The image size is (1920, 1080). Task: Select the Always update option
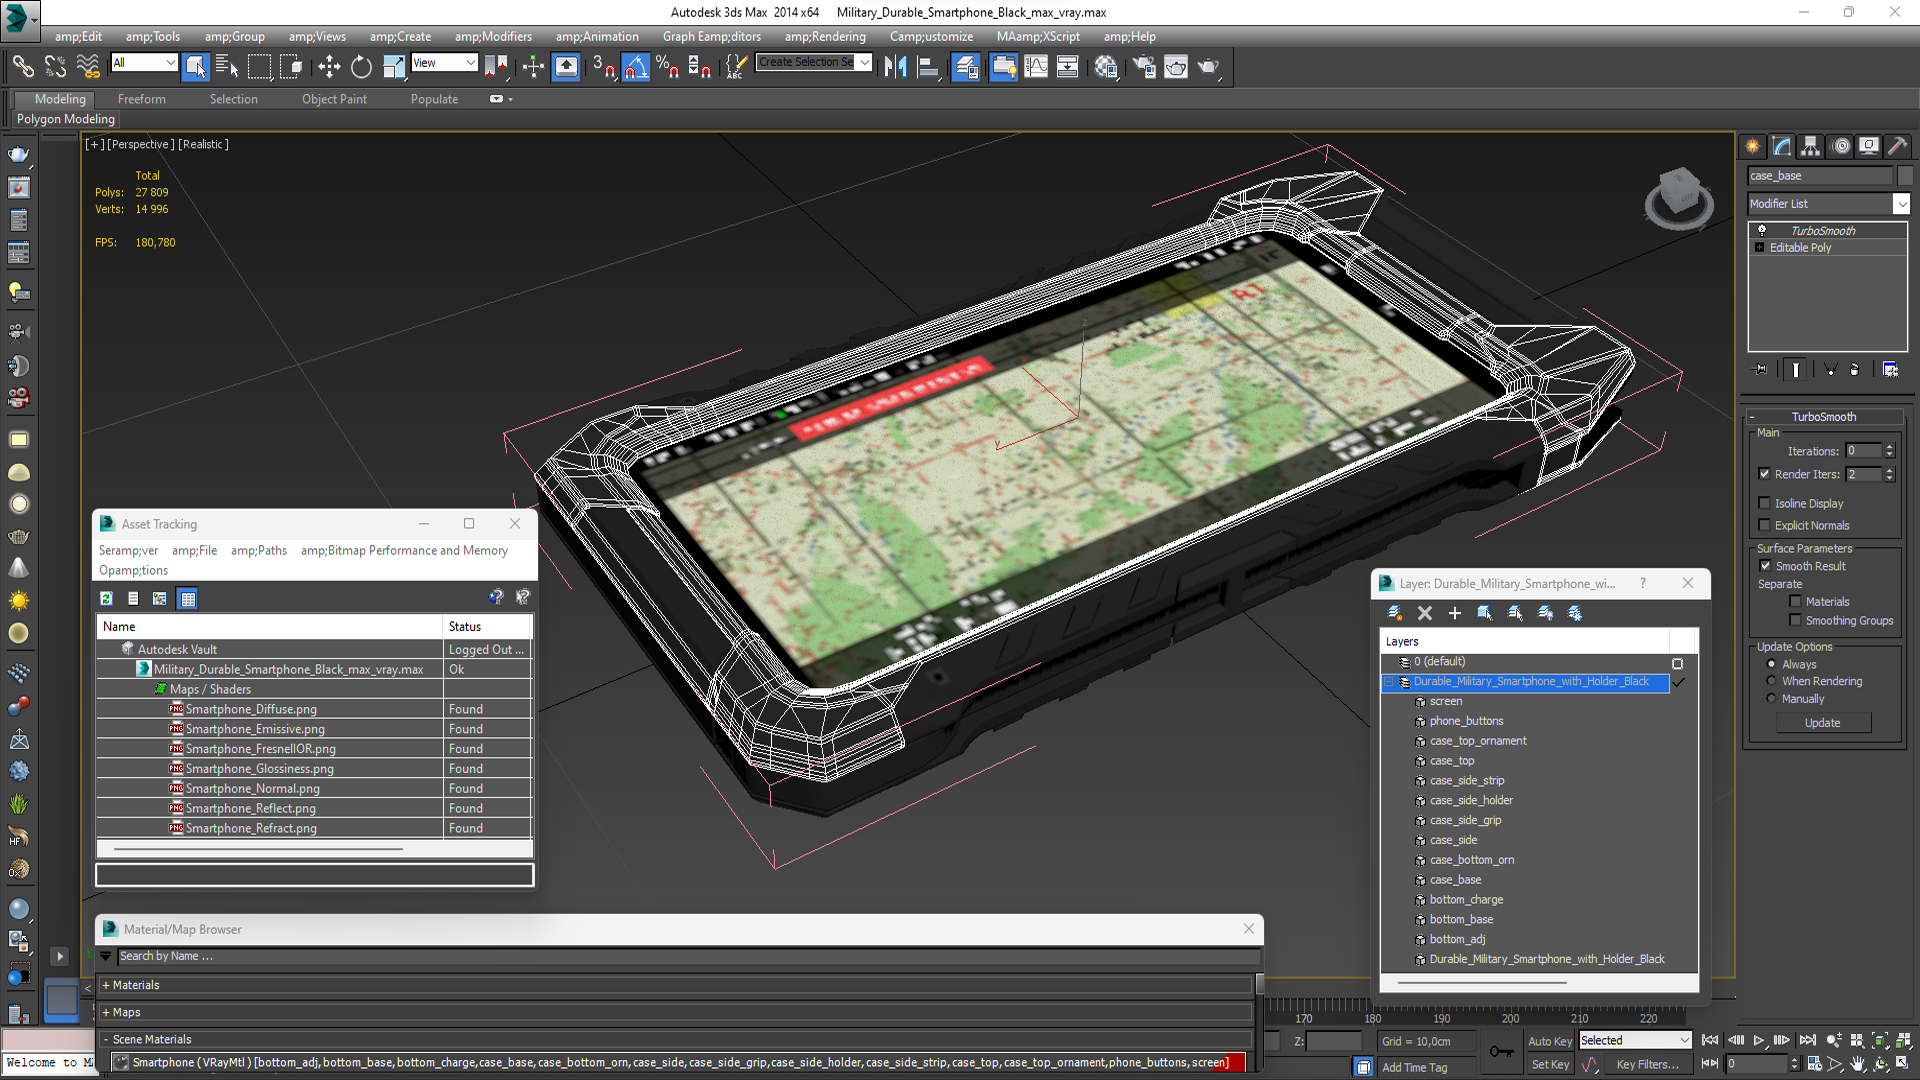[1772, 664]
